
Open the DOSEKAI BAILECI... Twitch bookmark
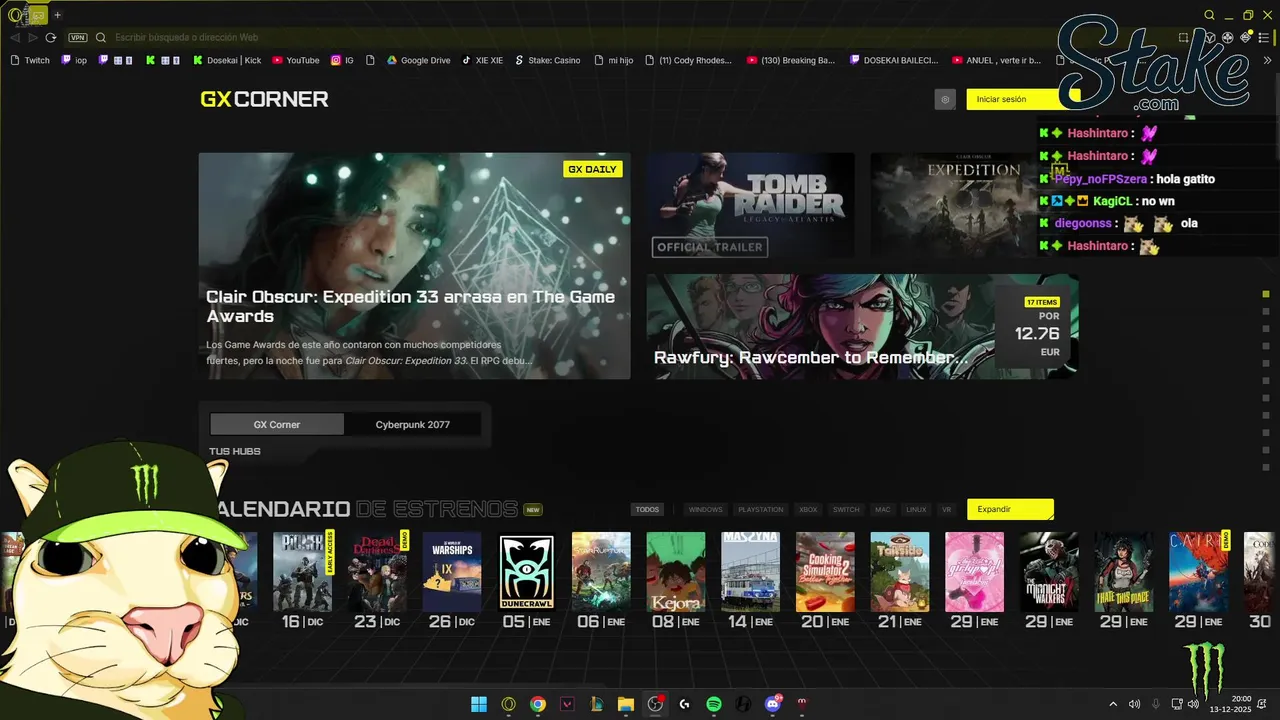894,60
